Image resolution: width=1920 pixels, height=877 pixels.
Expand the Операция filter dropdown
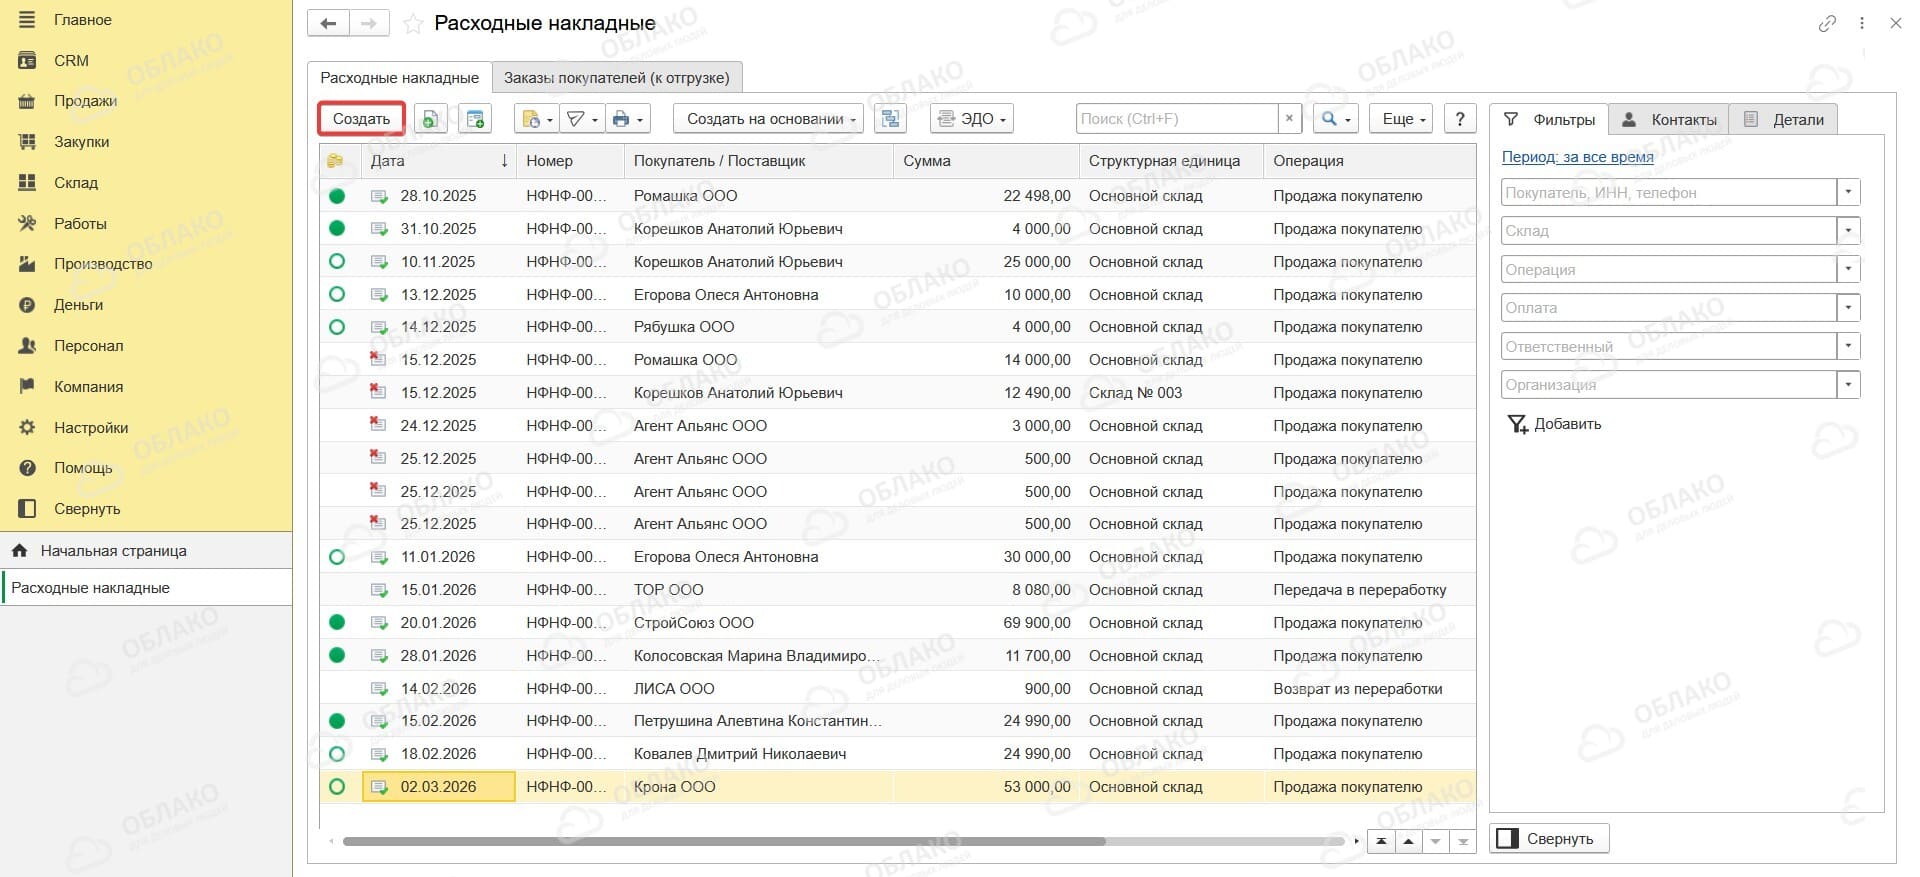1848,270
